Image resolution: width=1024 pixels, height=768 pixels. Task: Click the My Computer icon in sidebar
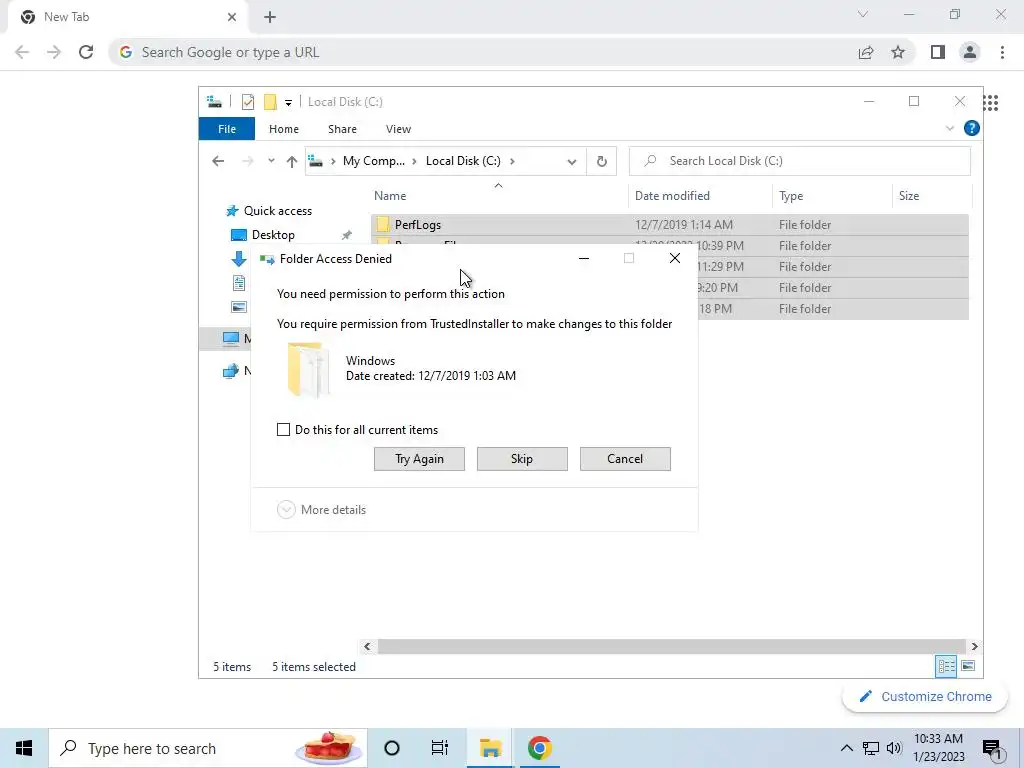[x=231, y=338]
